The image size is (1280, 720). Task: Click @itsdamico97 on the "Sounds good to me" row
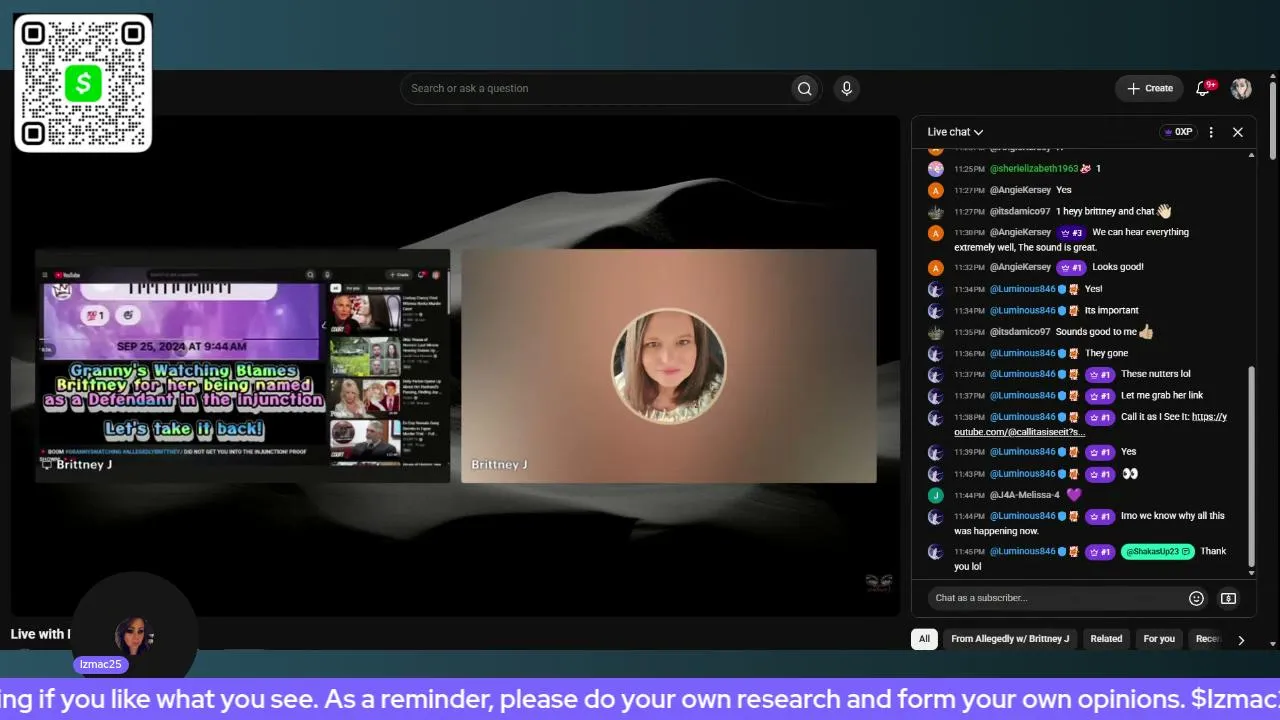coord(1020,332)
